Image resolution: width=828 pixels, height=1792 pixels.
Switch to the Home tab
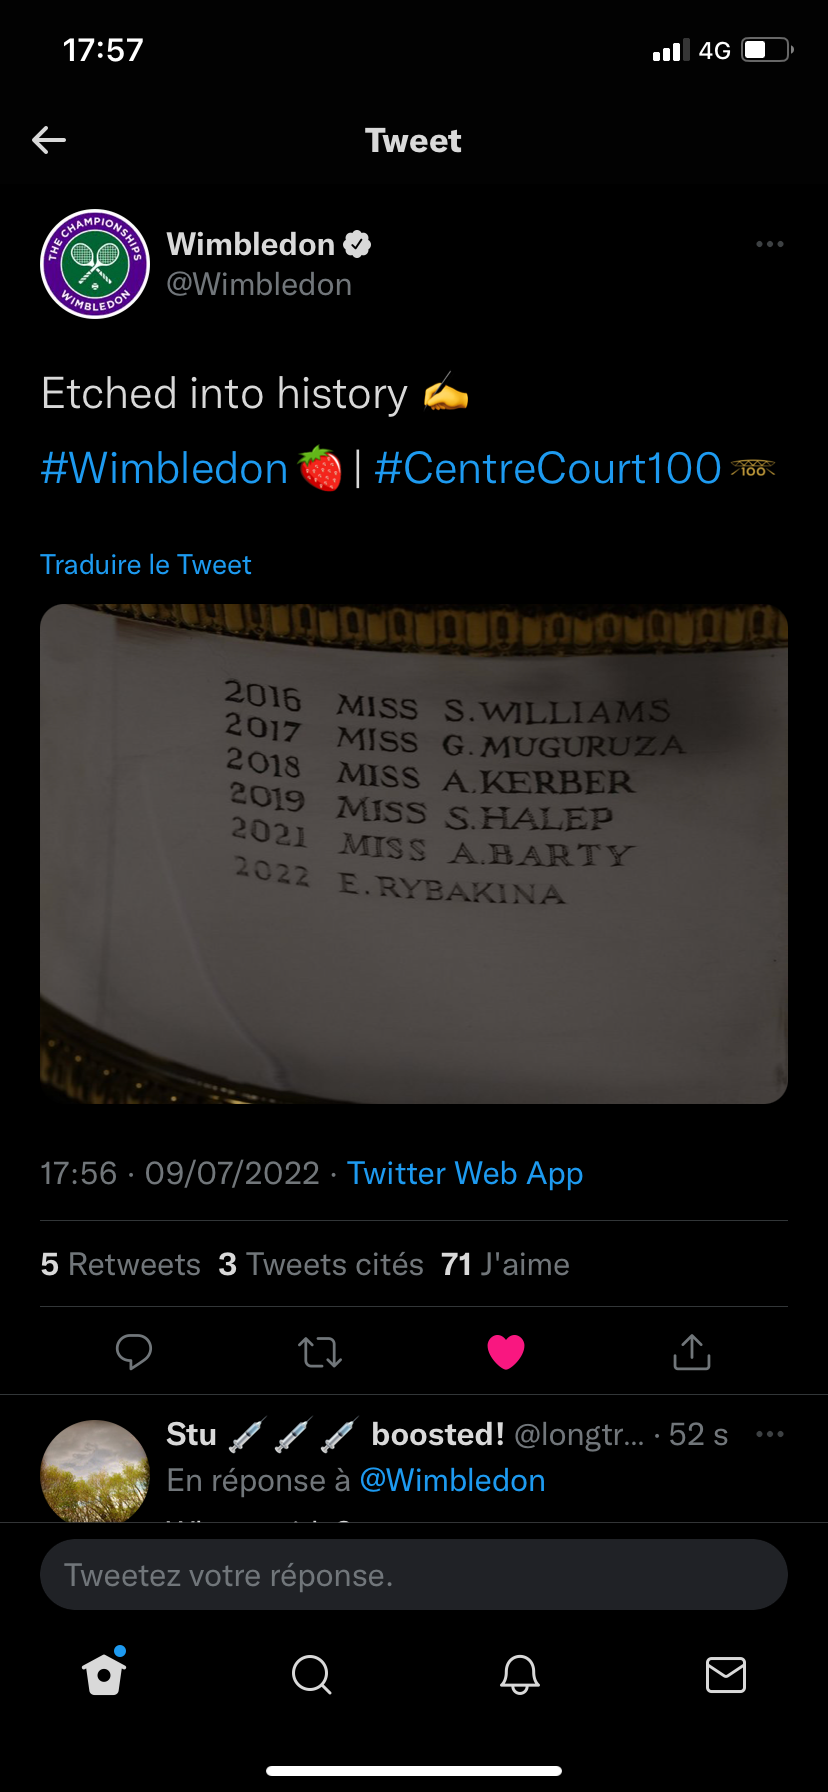tap(104, 1673)
